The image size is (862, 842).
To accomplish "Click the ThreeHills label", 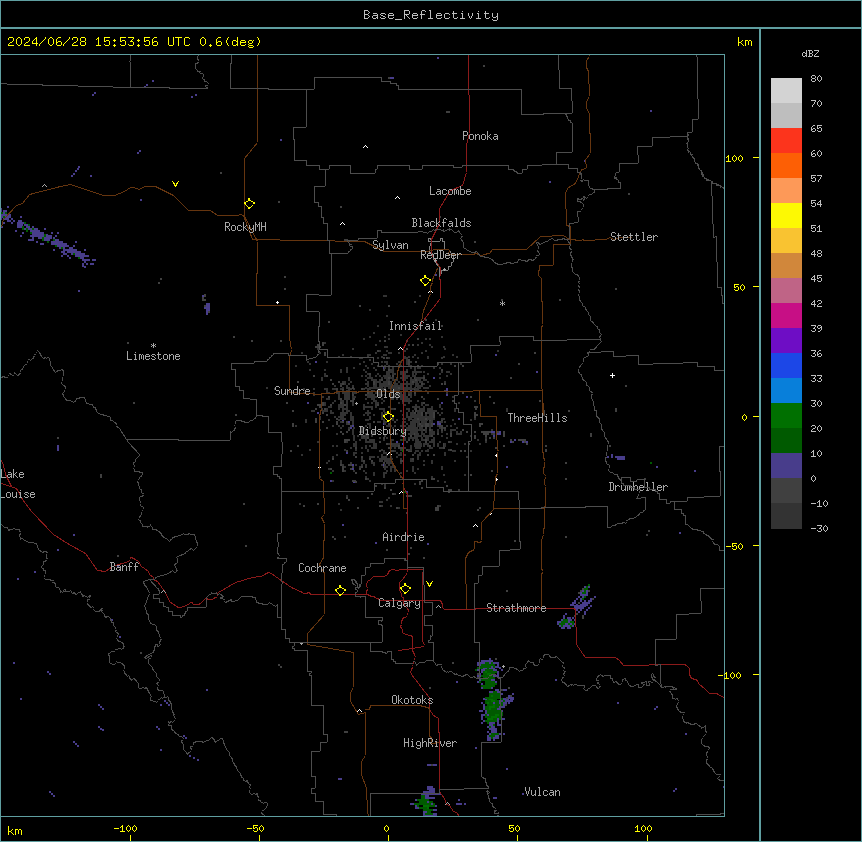I will 537,418.
